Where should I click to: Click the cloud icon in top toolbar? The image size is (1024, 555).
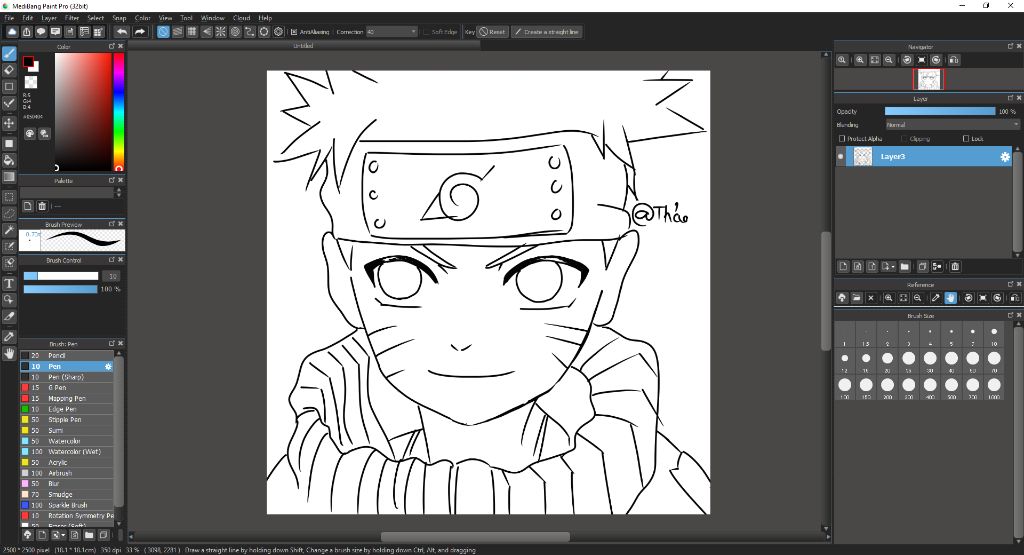pyautogui.click(x=12, y=31)
